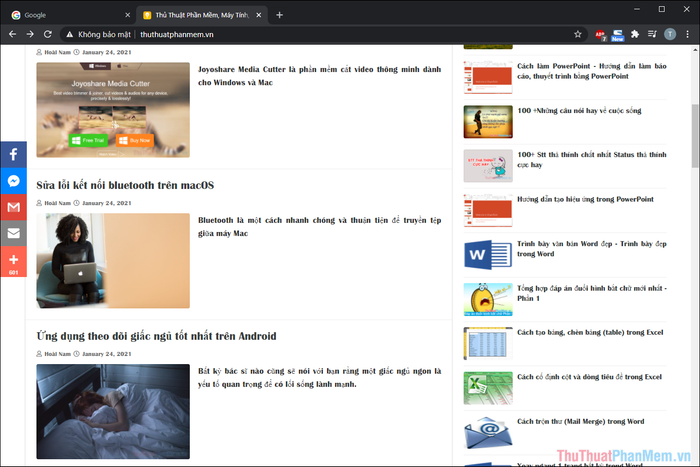Click the Stt thả thính cartoon thumbnail
The image size is (700, 467).
point(488,166)
